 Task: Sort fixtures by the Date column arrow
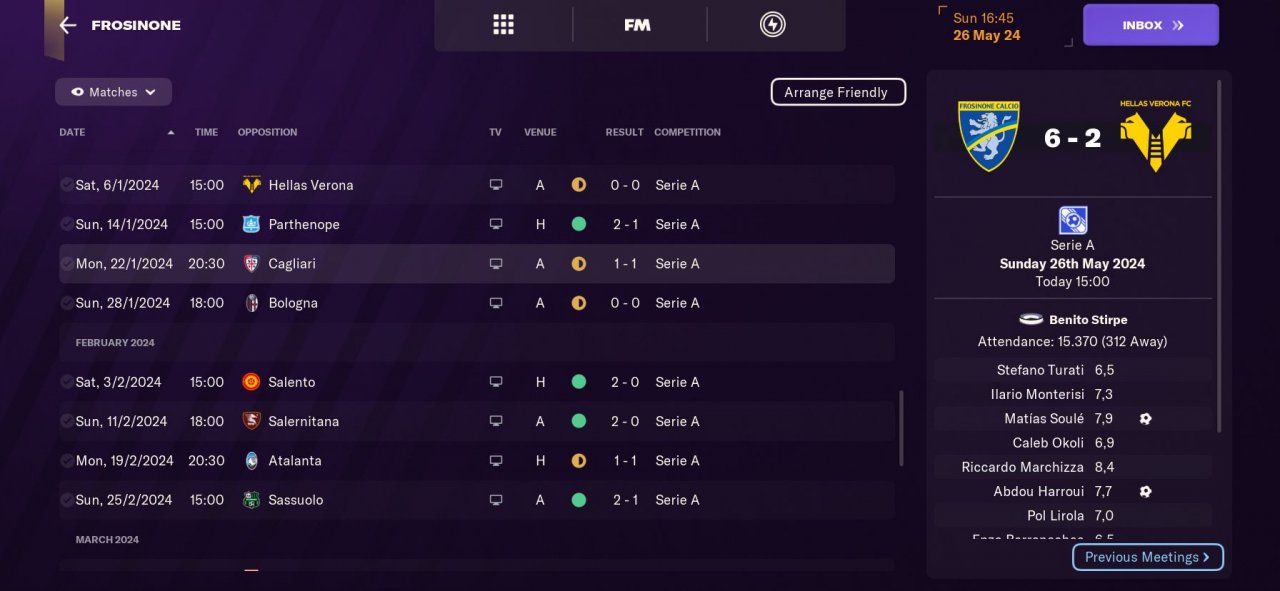tap(170, 132)
